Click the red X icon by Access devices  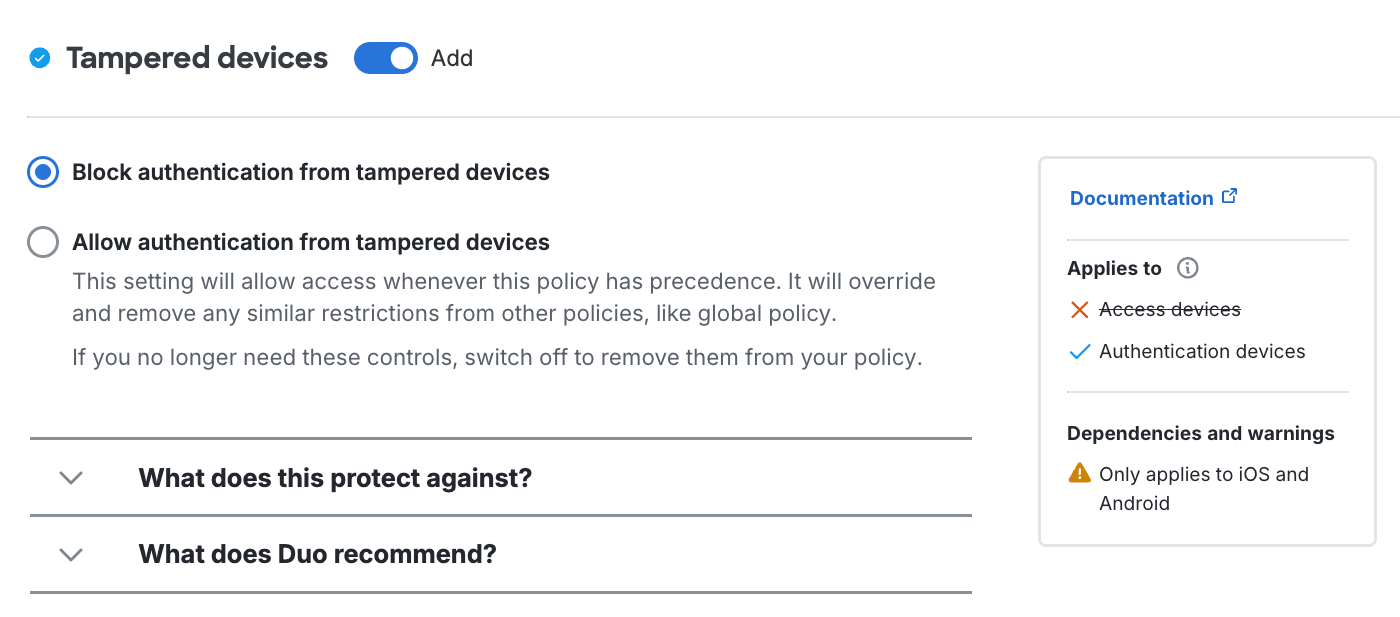(x=1078, y=309)
